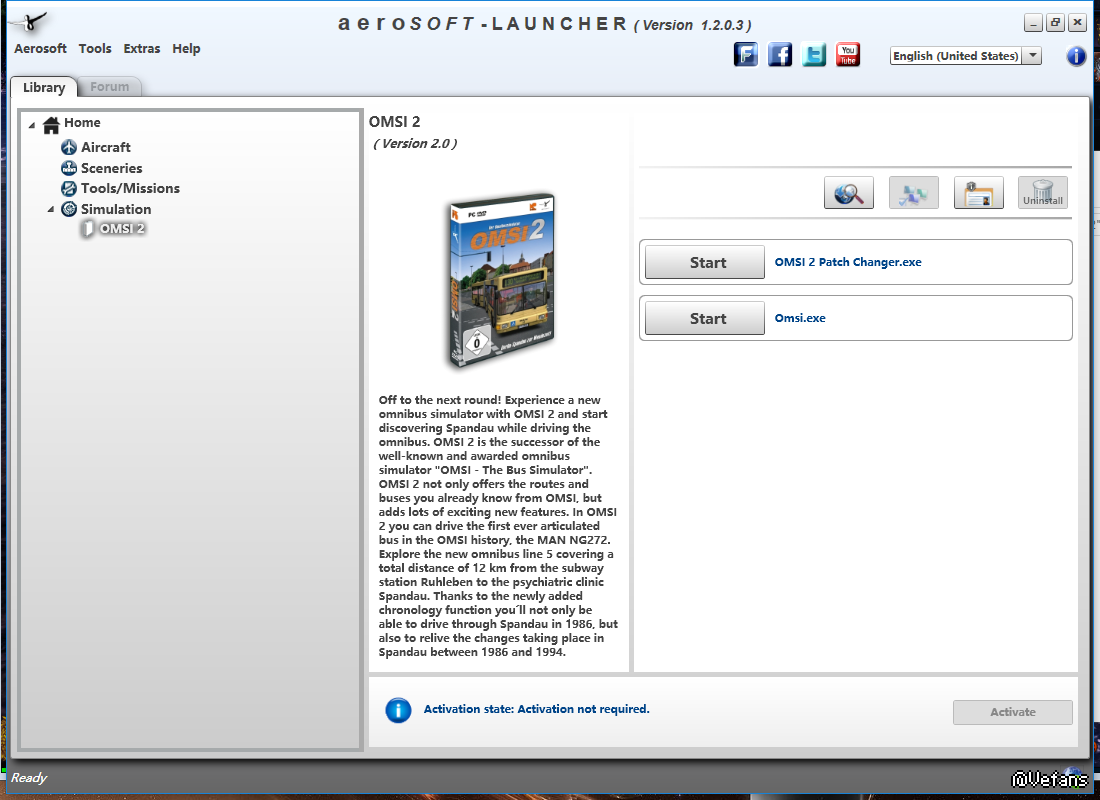This screenshot has width=1100, height=800.
Task: Select Aircraft in the library tree
Action: (x=105, y=147)
